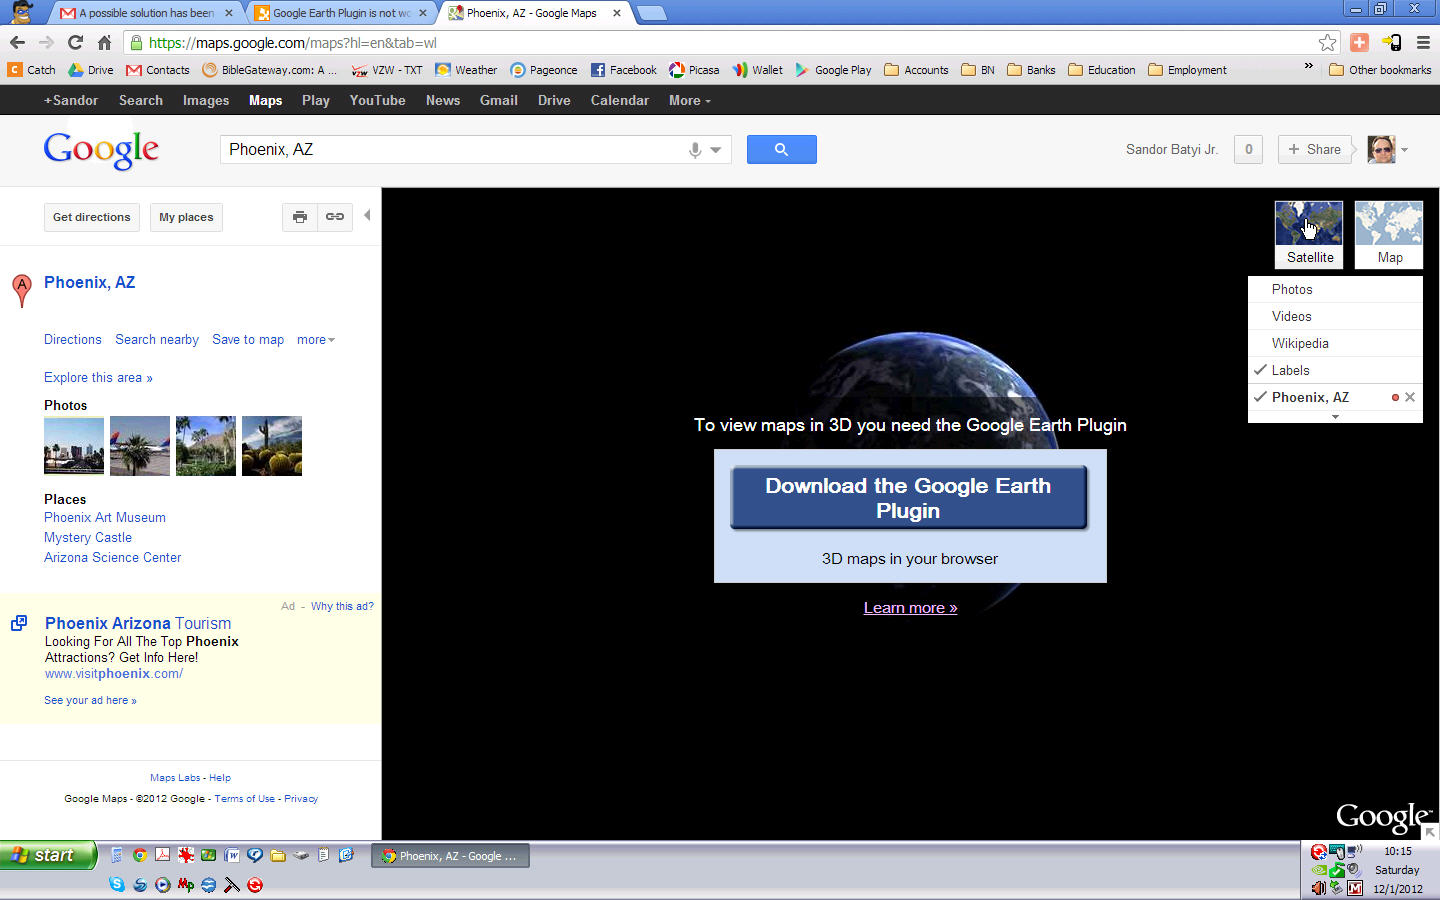Bookmark this page with the star icon
Viewport: 1440px width, 900px height.
click(1327, 44)
